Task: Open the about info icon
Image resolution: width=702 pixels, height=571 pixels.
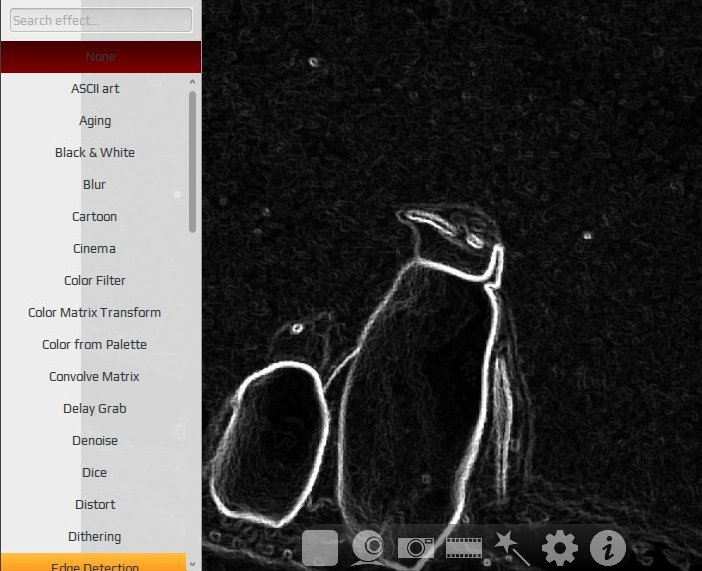Action: coord(608,547)
